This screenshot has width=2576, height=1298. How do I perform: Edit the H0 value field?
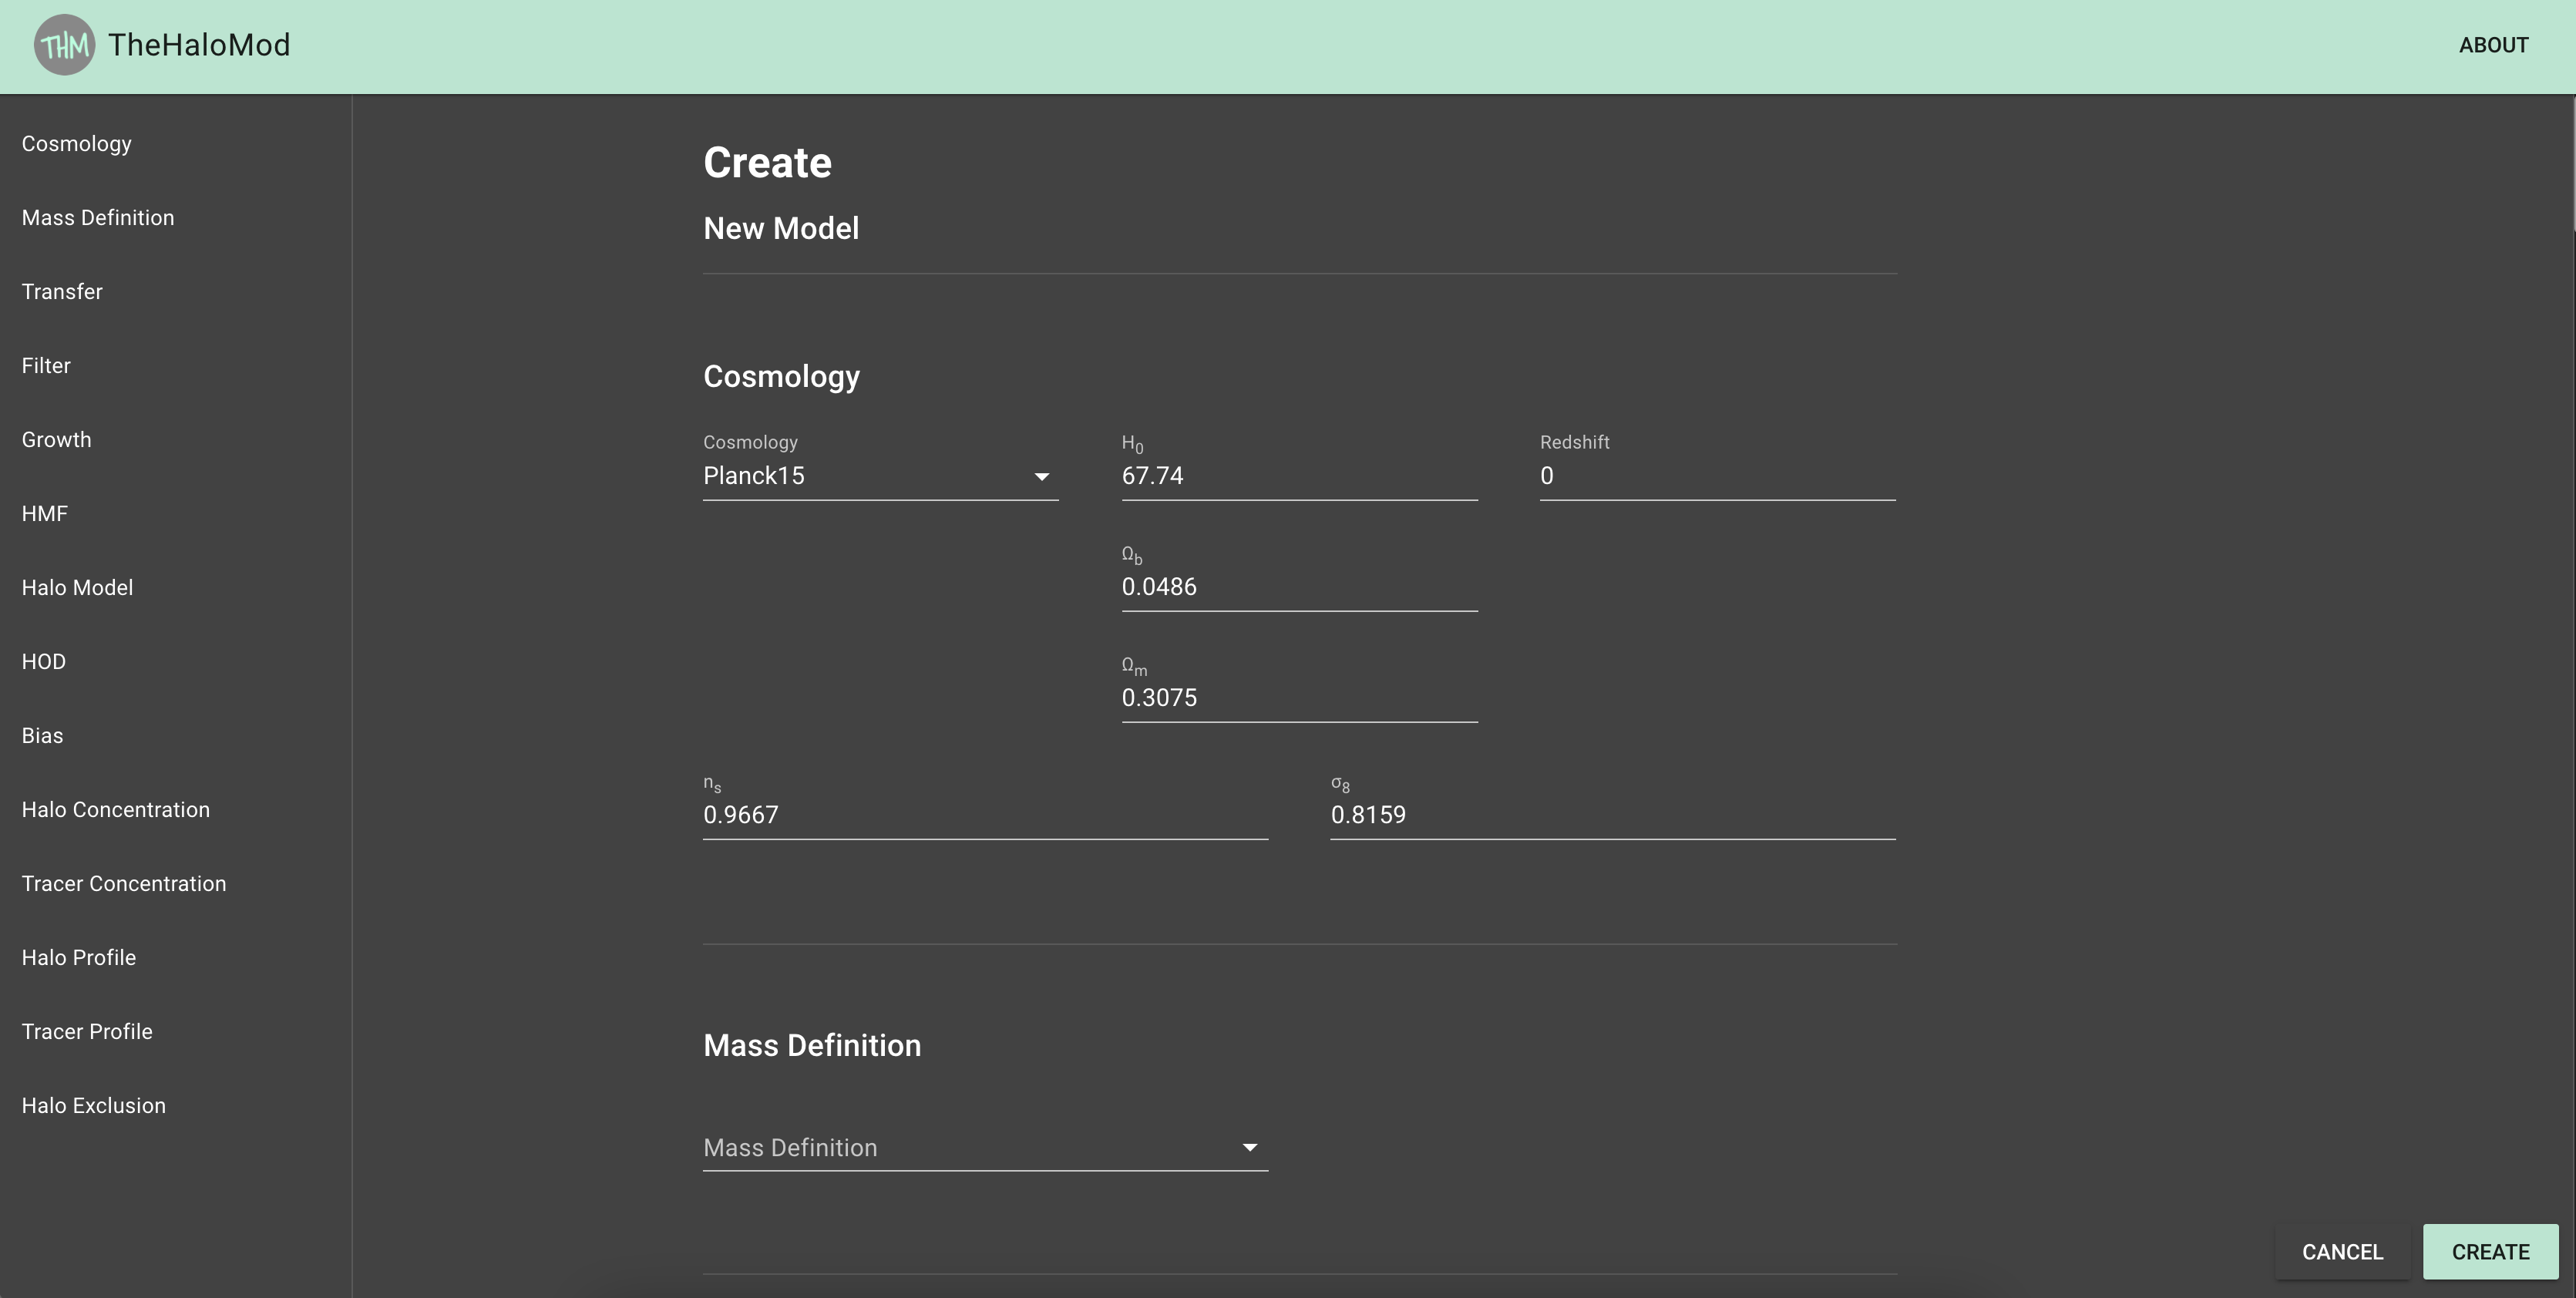pos(1299,476)
